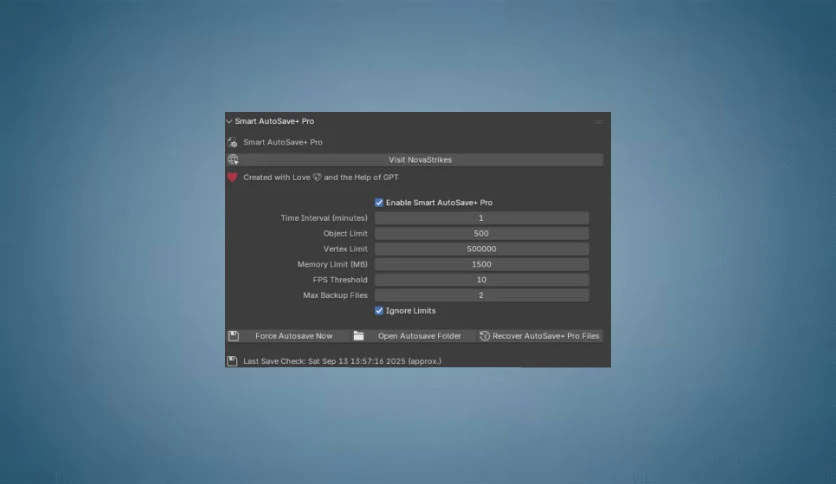Click the Last Save Check disk icon
The image size is (836, 484).
(x=232, y=361)
